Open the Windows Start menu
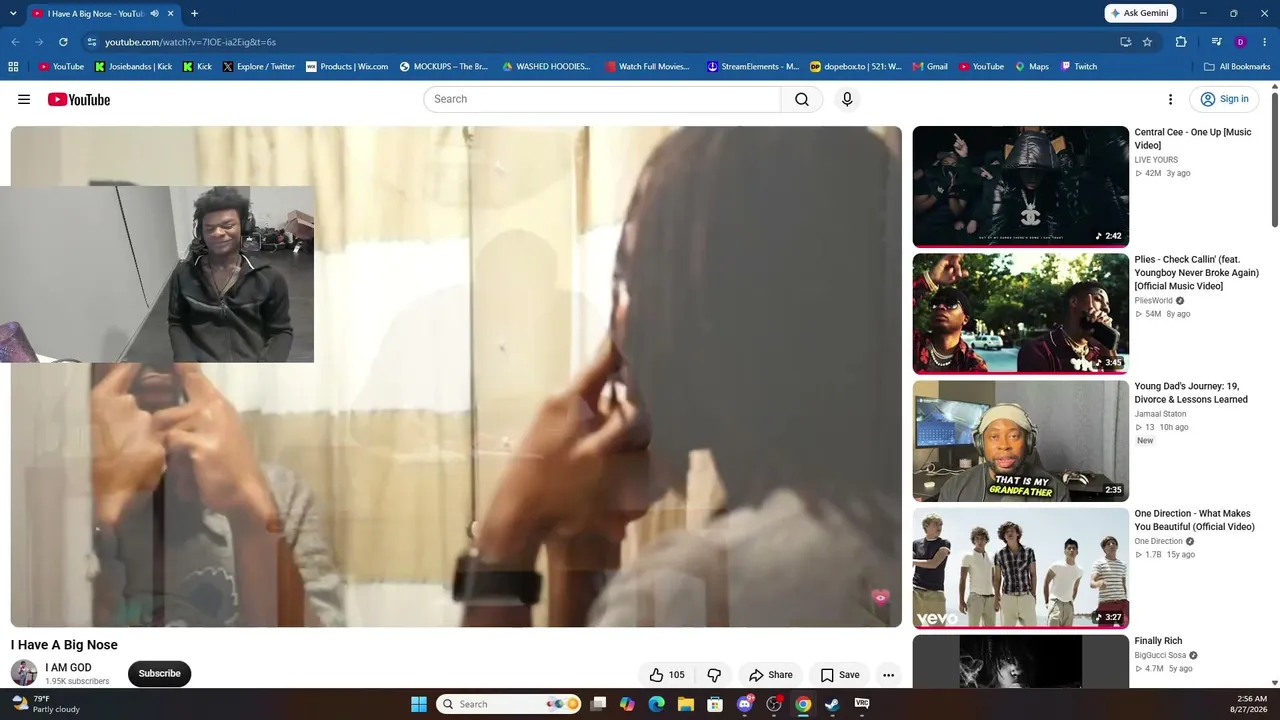The width and height of the screenshot is (1280, 720). [x=419, y=704]
